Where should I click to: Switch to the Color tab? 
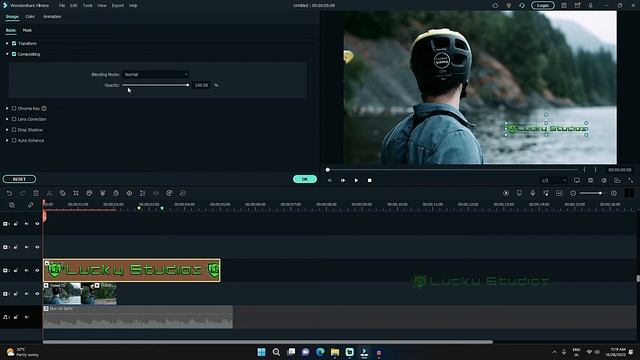30,17
